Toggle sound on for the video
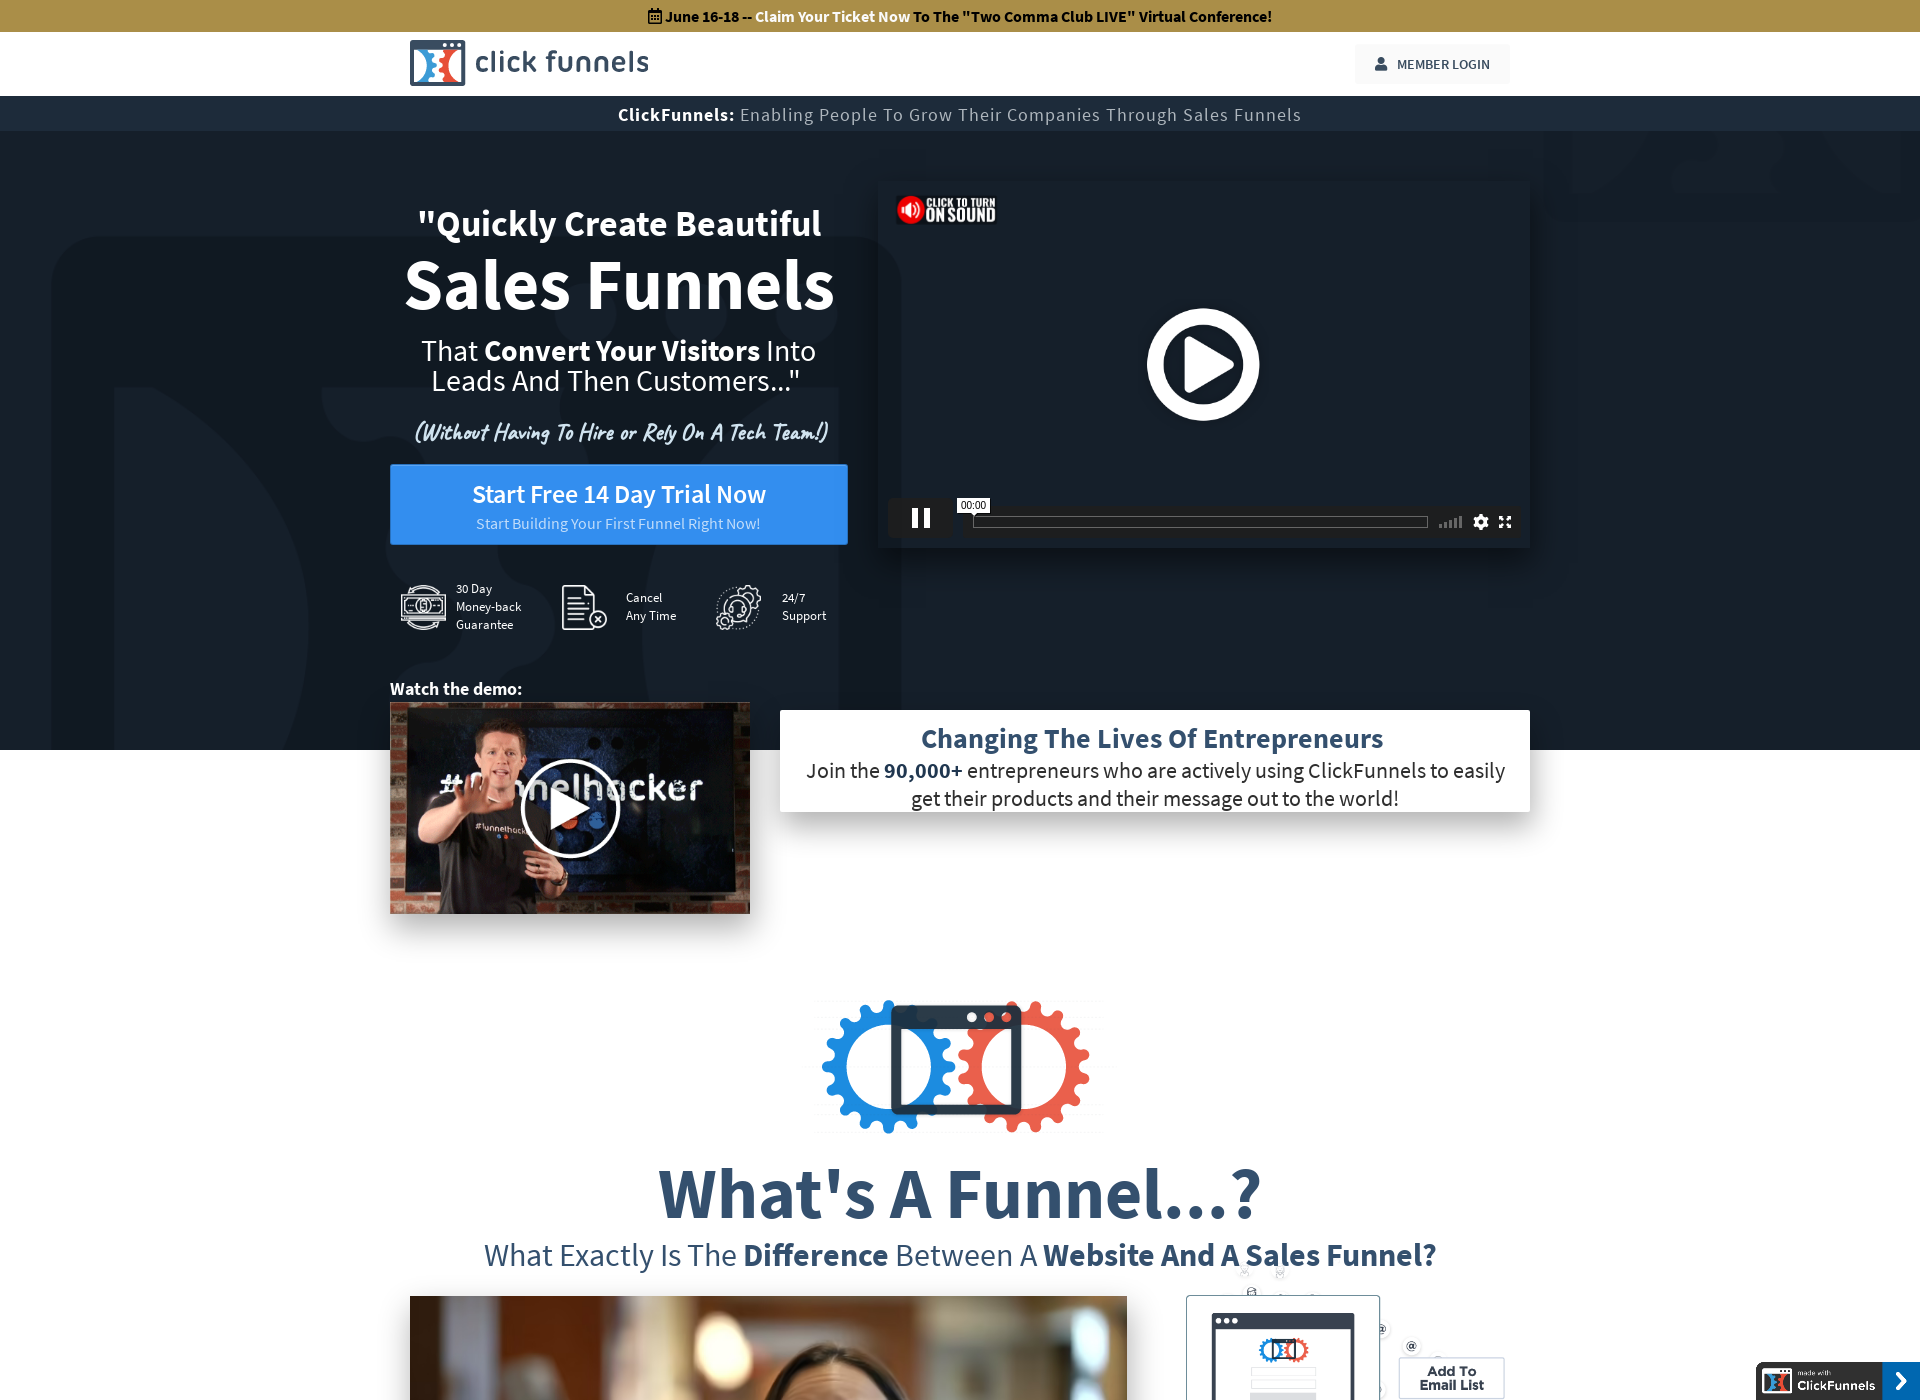The width and height of the screenshot is (1920, 1400). 945,209
